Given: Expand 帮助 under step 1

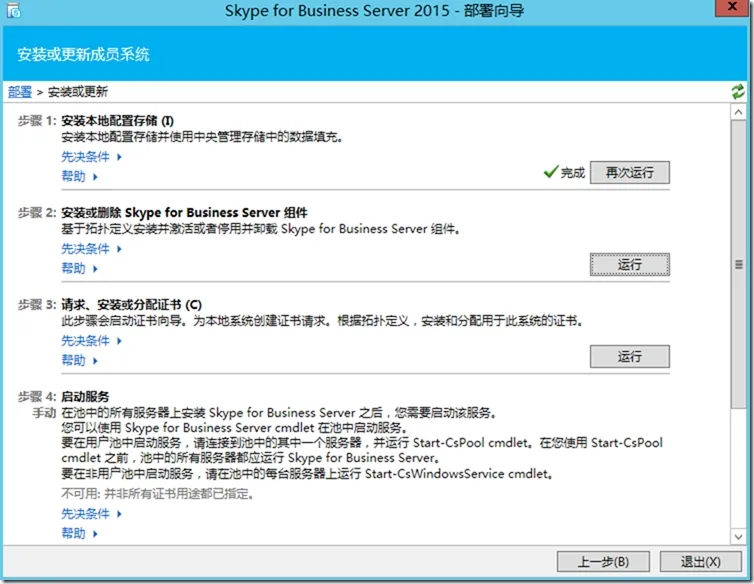Looking at the screenshot, I should click(80, 177).
